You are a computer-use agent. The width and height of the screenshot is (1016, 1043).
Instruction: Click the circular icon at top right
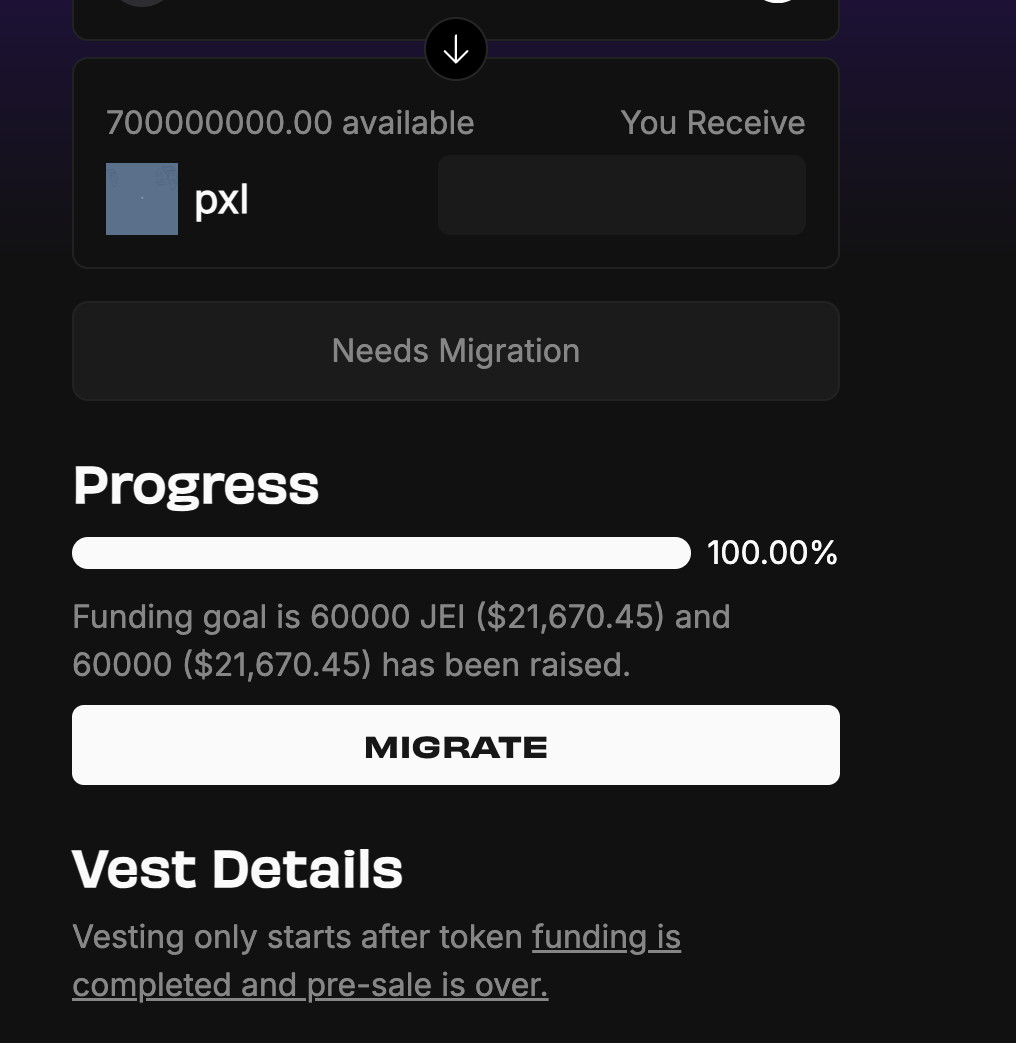tap(778, 5)
